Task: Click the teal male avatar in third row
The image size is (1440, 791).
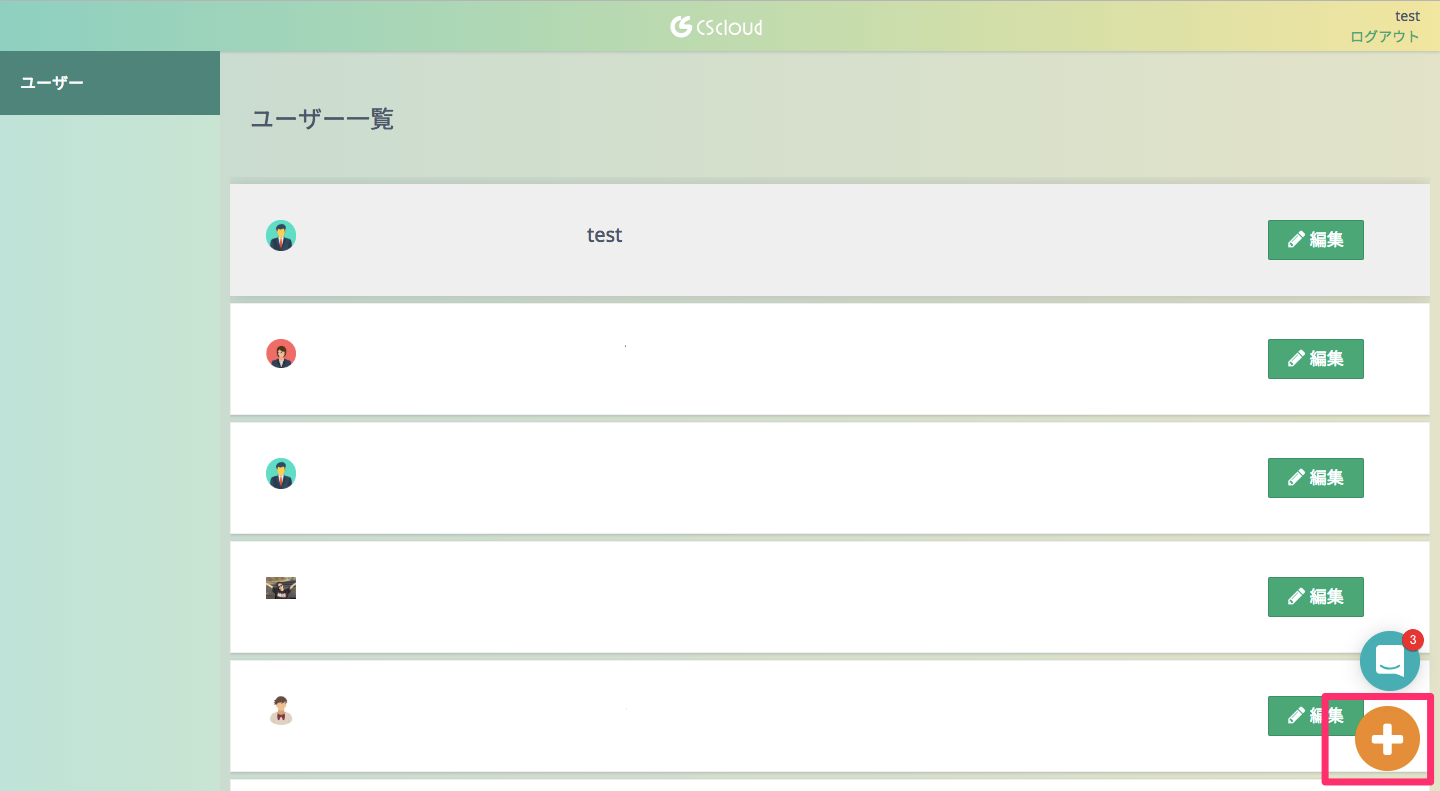Action: coord(281,473)
